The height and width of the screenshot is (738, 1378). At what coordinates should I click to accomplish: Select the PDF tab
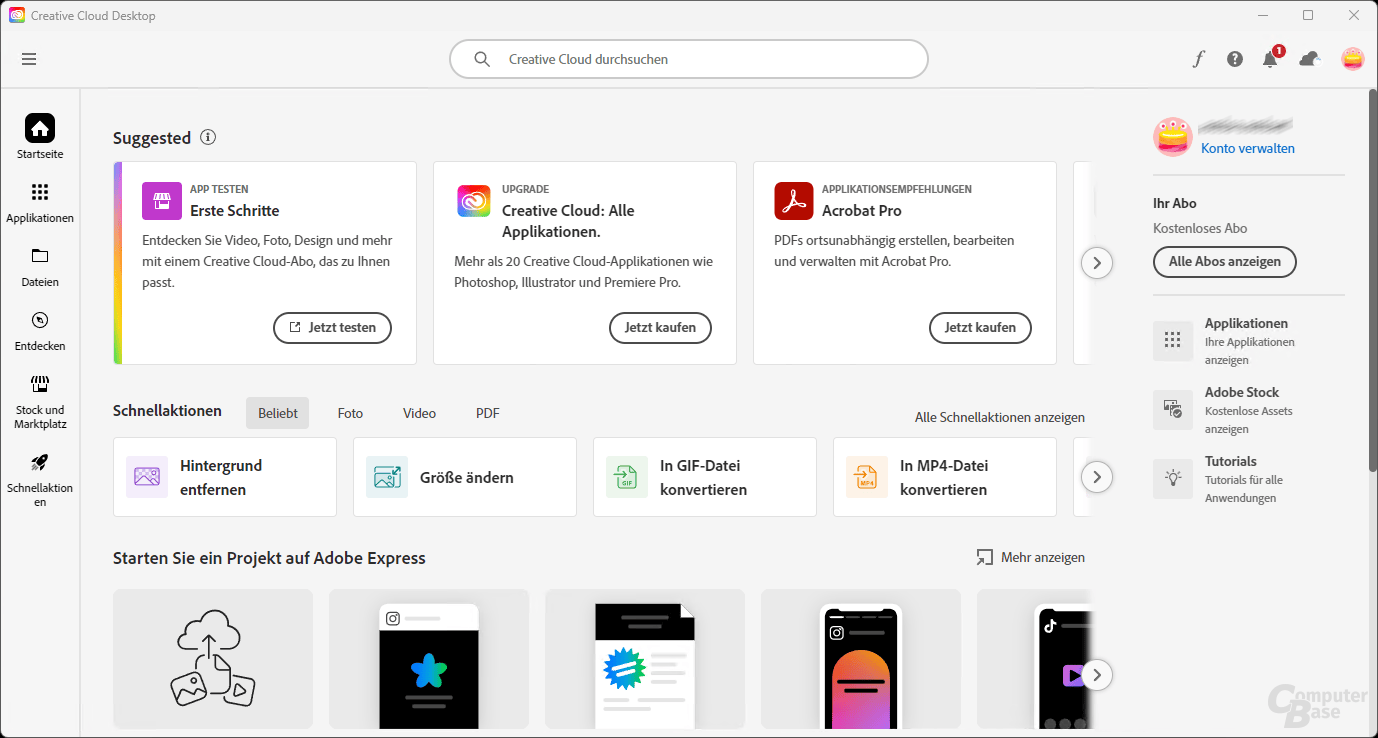point(488,413)
